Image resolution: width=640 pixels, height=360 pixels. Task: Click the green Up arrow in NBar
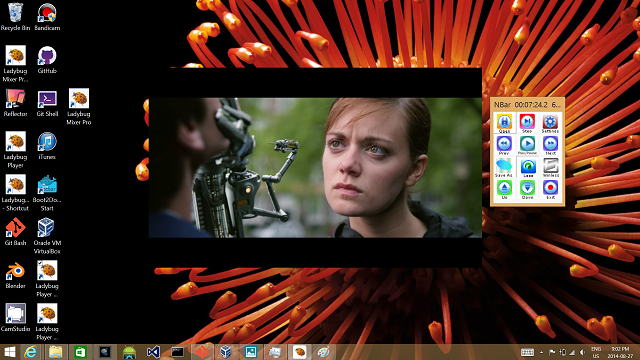pyautogui.click(x=504, y=189)
